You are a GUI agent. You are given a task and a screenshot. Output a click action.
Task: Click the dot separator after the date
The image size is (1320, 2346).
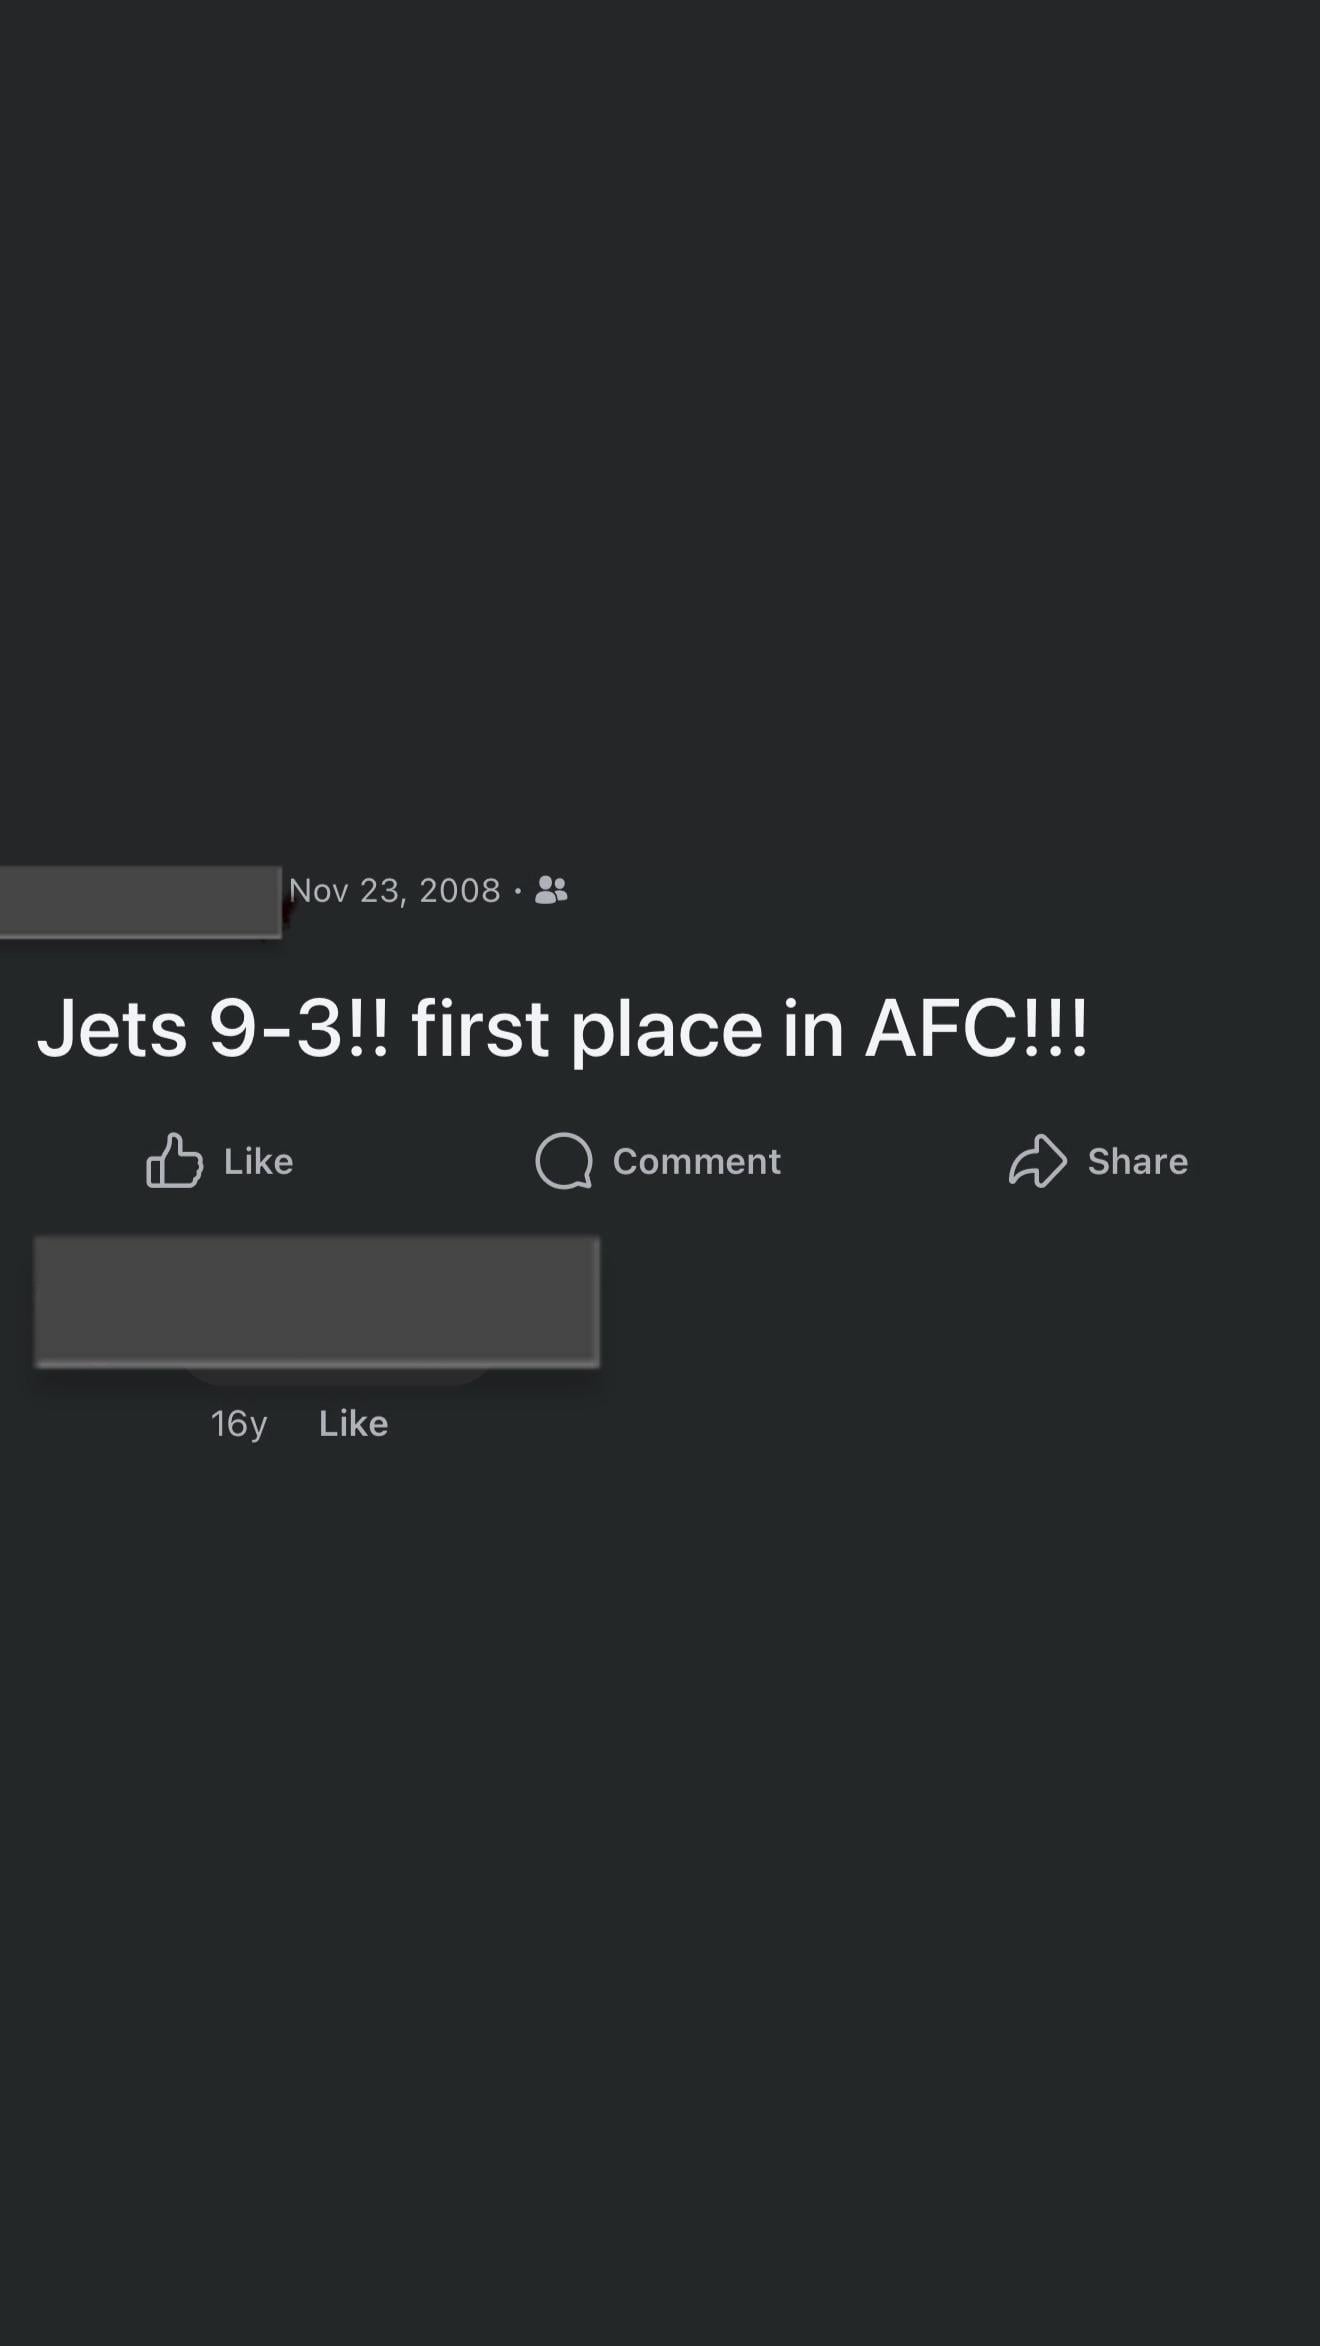click(x=517, y=890)
